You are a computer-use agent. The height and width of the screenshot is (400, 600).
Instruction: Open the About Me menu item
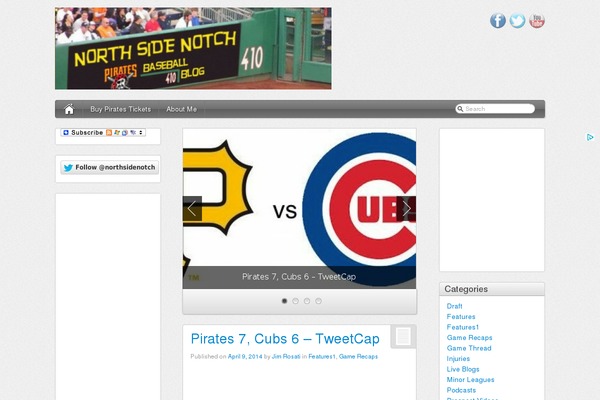[x=181, y=109]
